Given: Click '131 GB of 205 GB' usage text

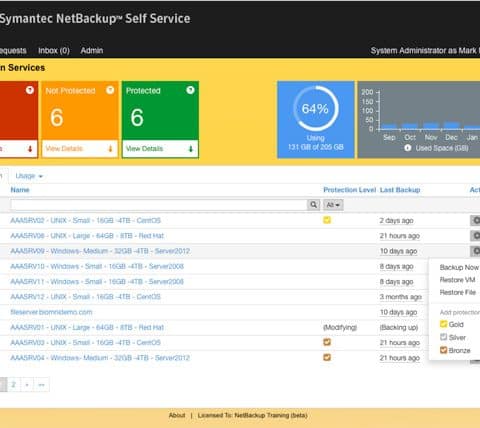Looking at the screenshot, I should 316,147.
